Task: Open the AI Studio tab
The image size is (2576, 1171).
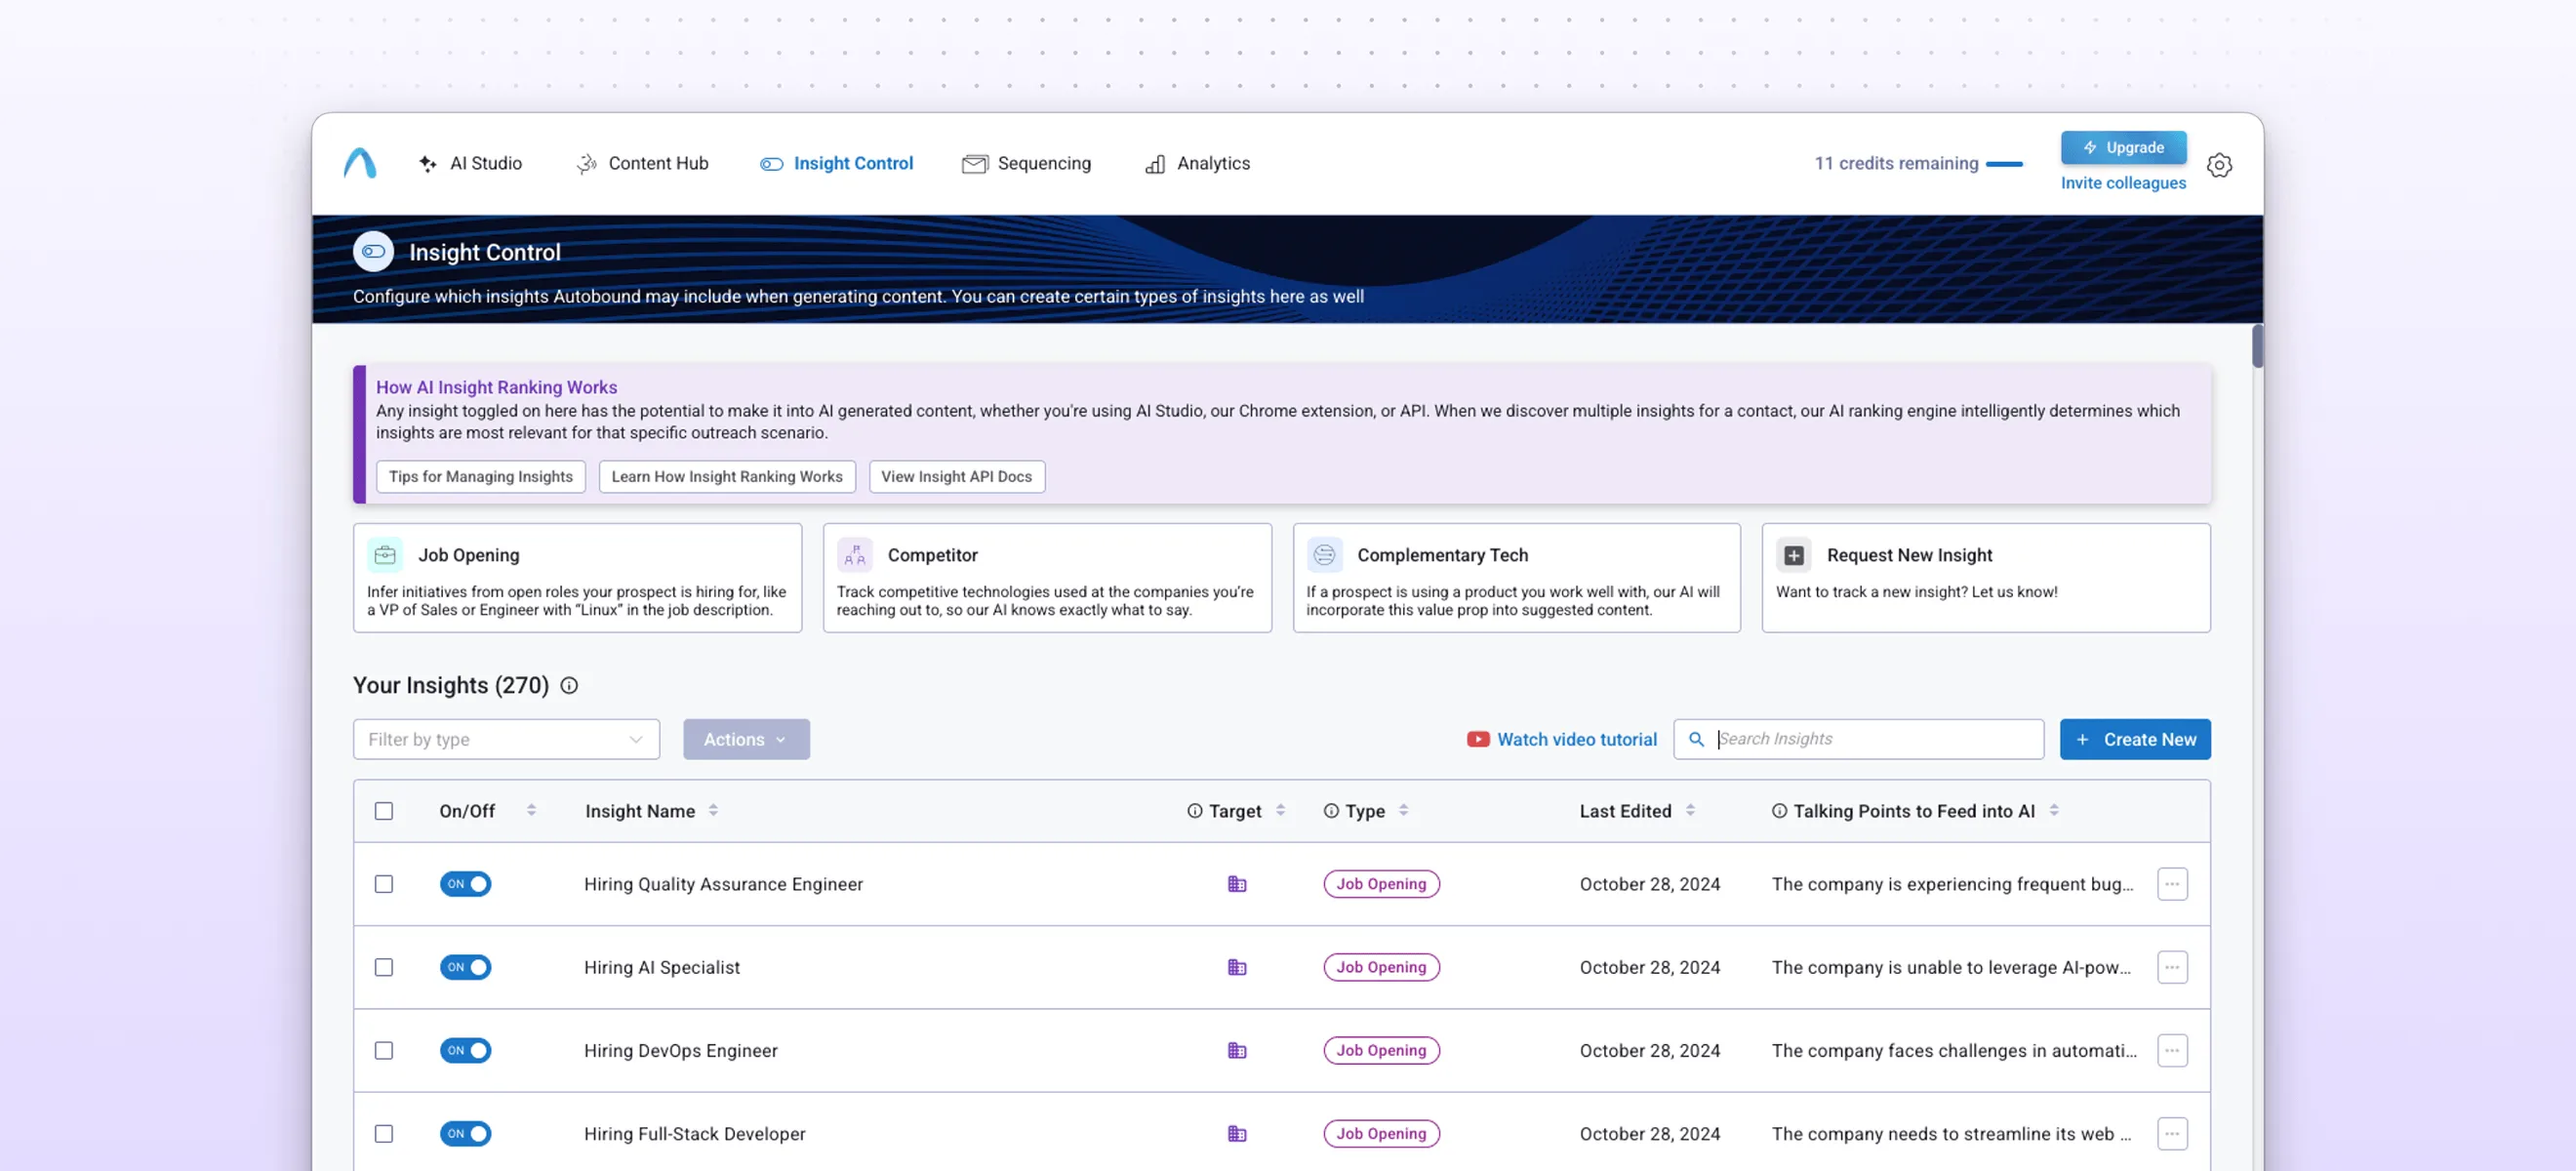Action: tap(470, 163)
